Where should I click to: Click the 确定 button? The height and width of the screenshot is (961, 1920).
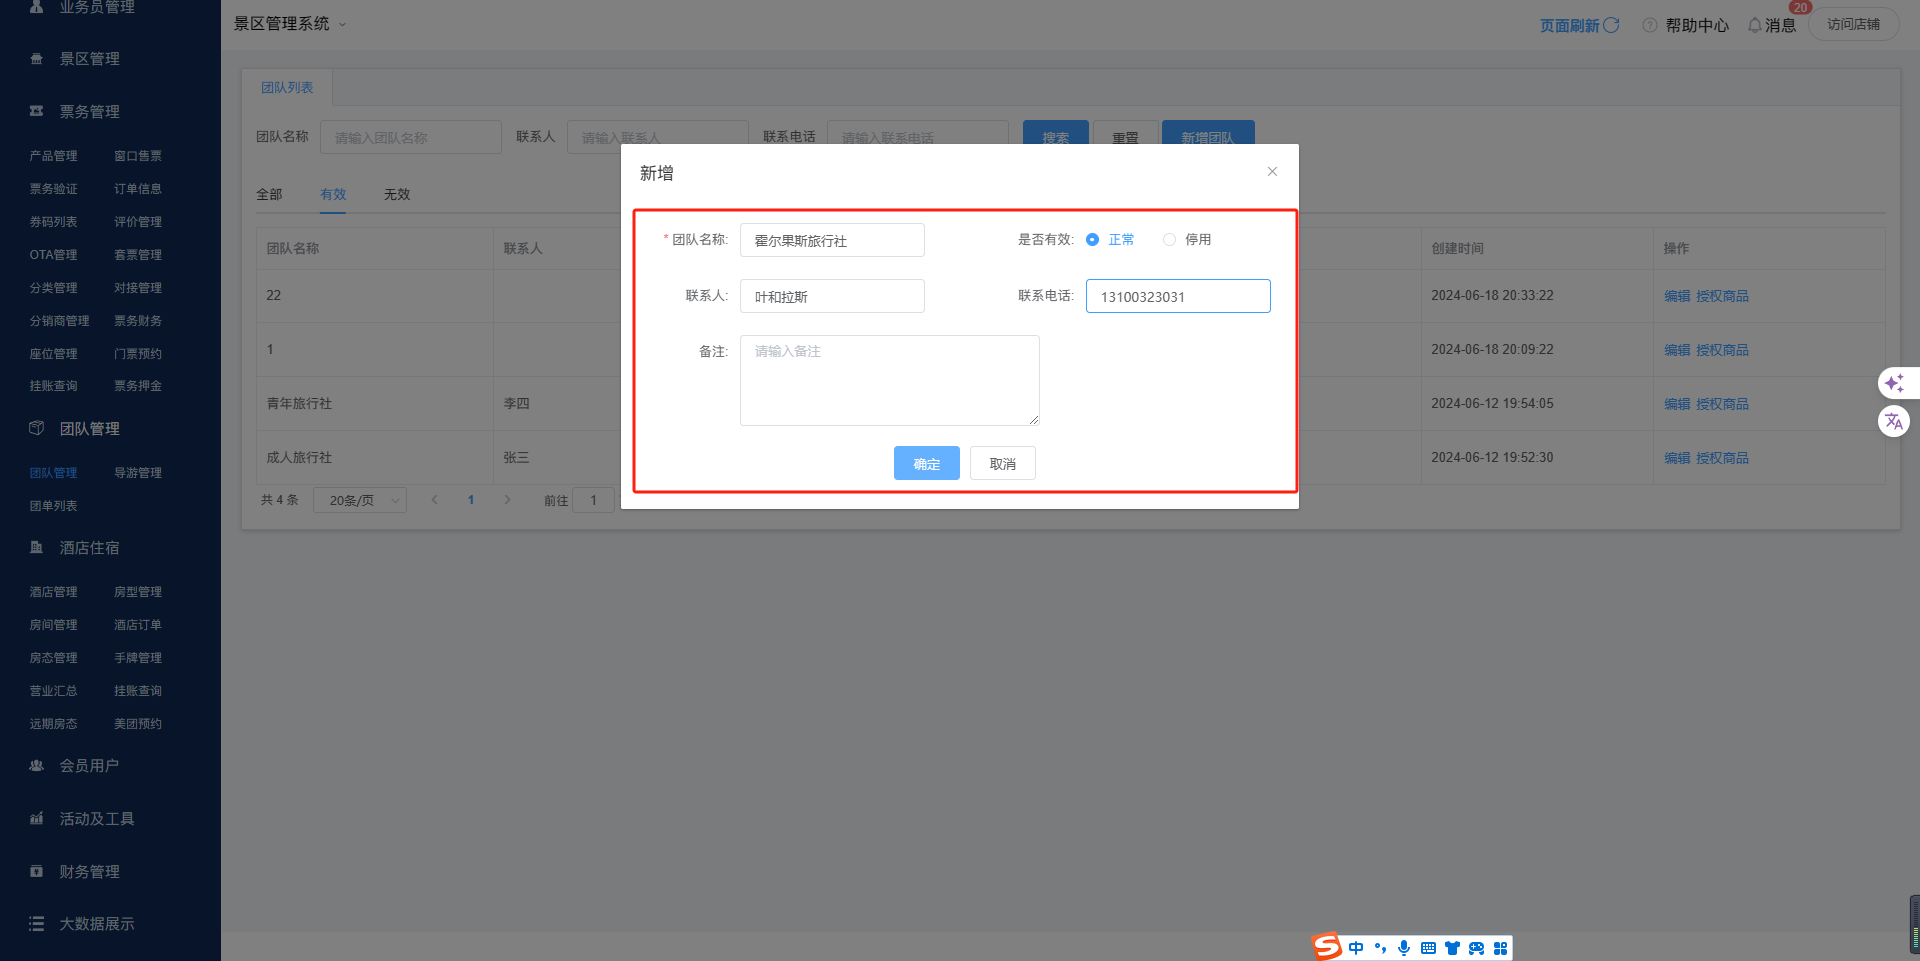tap(926, 463)
